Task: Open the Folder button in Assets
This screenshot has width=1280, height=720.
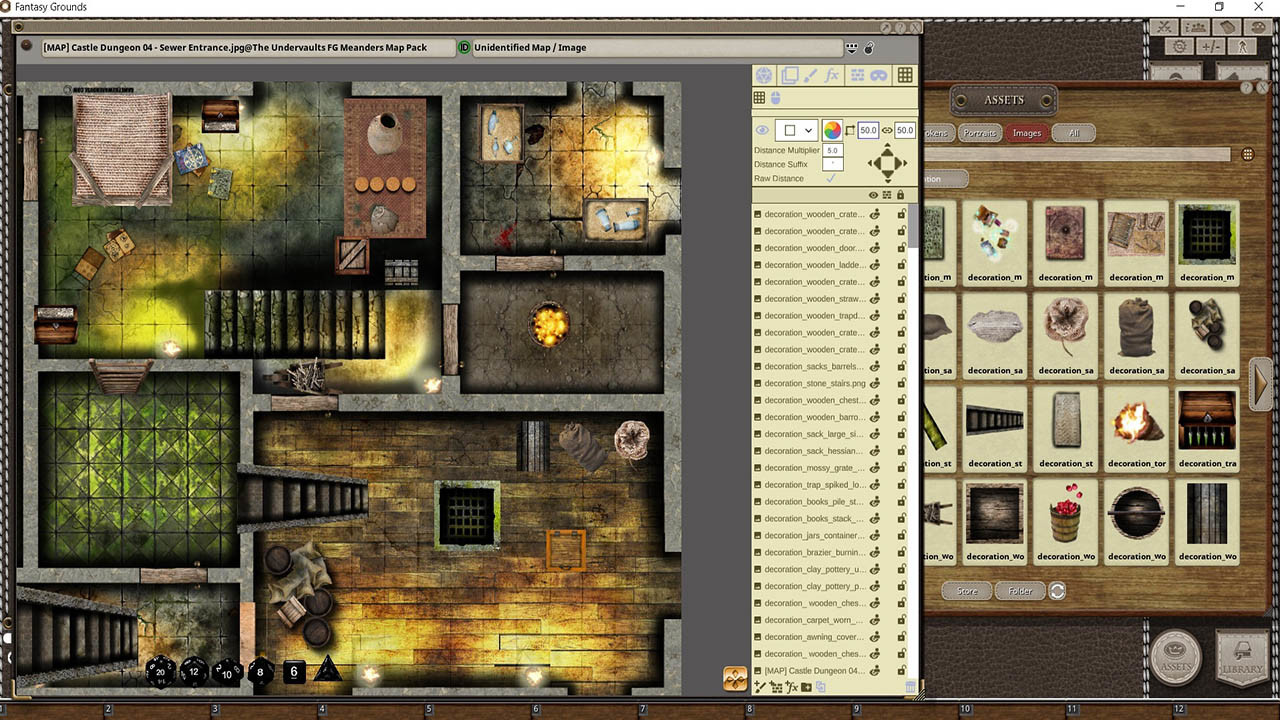Action: pos(1019,591)
